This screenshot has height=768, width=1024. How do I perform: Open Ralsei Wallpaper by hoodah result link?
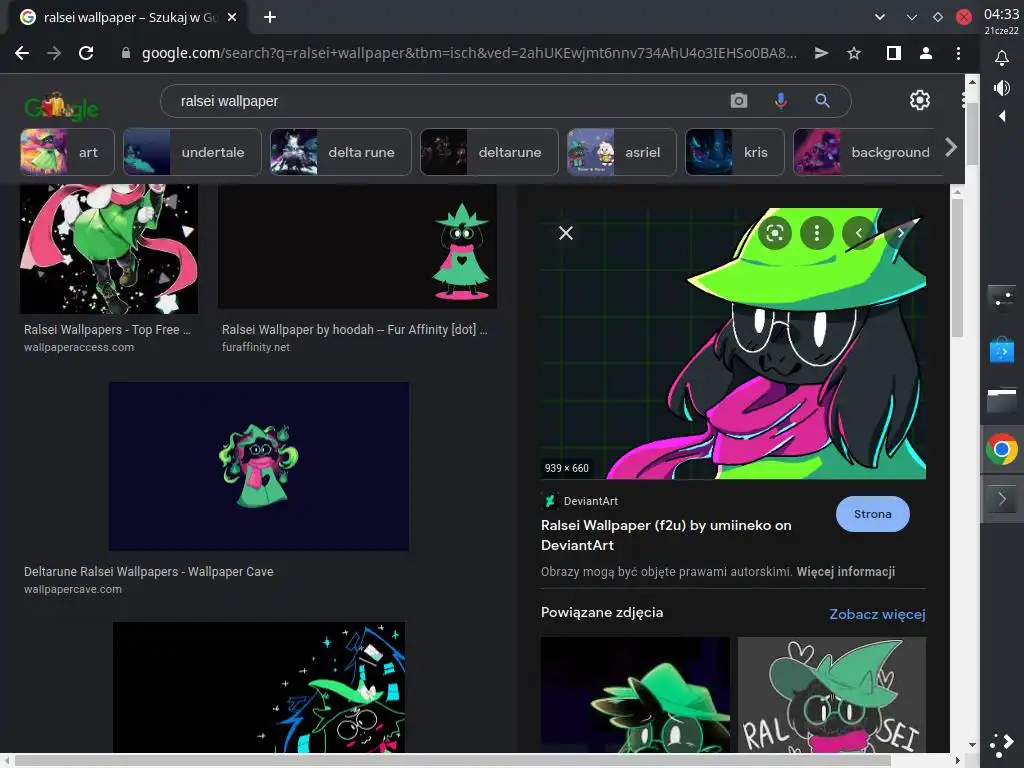tap(355, 330)
